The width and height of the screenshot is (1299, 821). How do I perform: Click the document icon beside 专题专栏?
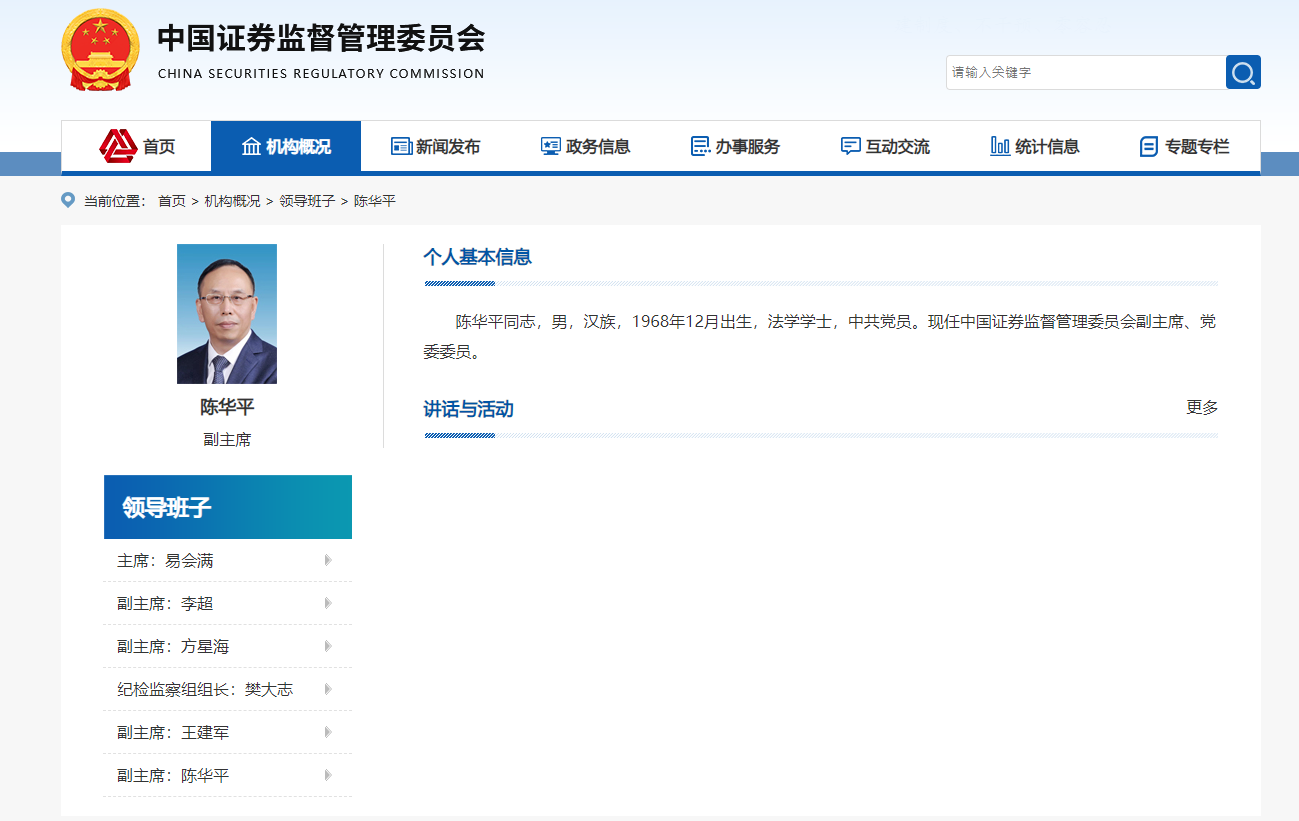(1149, 147)
